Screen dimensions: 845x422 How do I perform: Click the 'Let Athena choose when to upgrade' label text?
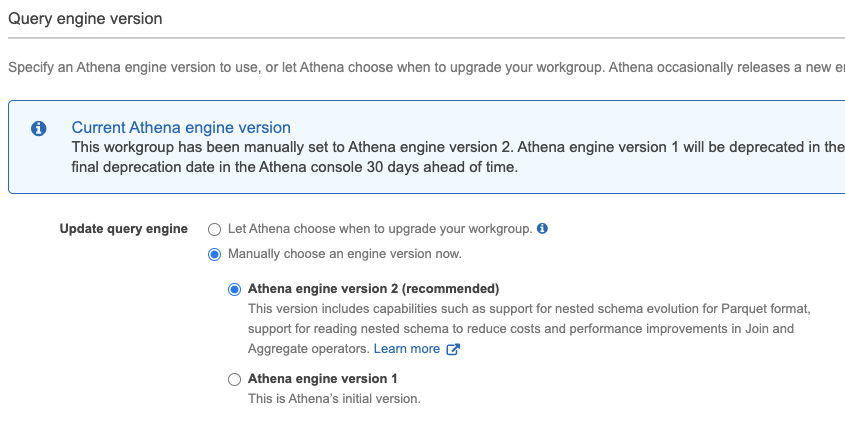[x=379, y=229]
